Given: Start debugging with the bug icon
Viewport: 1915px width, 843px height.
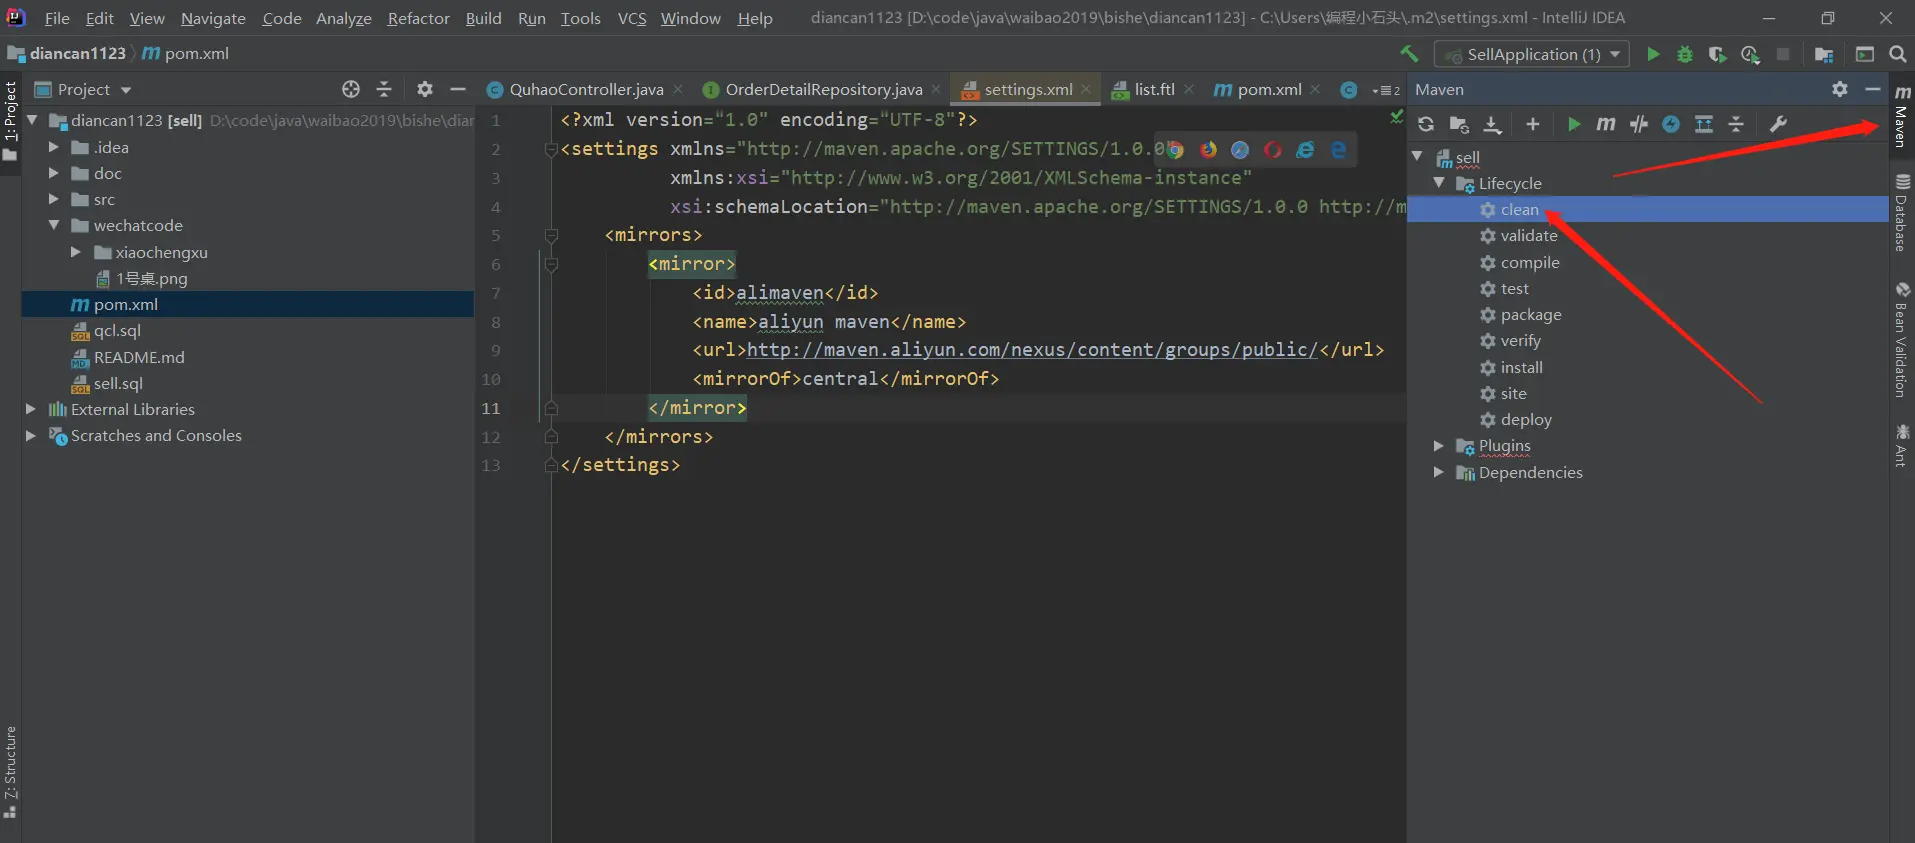Looking at the screenshot, I should click(1685, 54).
